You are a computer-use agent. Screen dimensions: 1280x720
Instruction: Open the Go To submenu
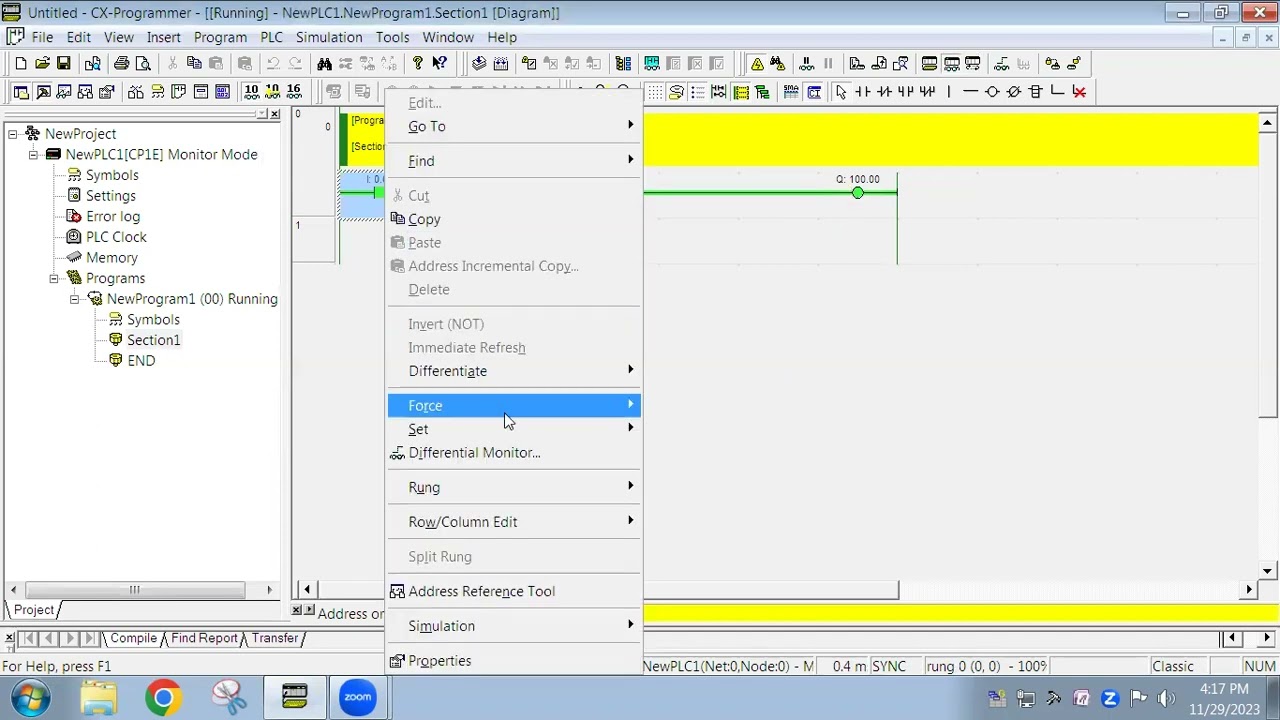click(514, 127)
